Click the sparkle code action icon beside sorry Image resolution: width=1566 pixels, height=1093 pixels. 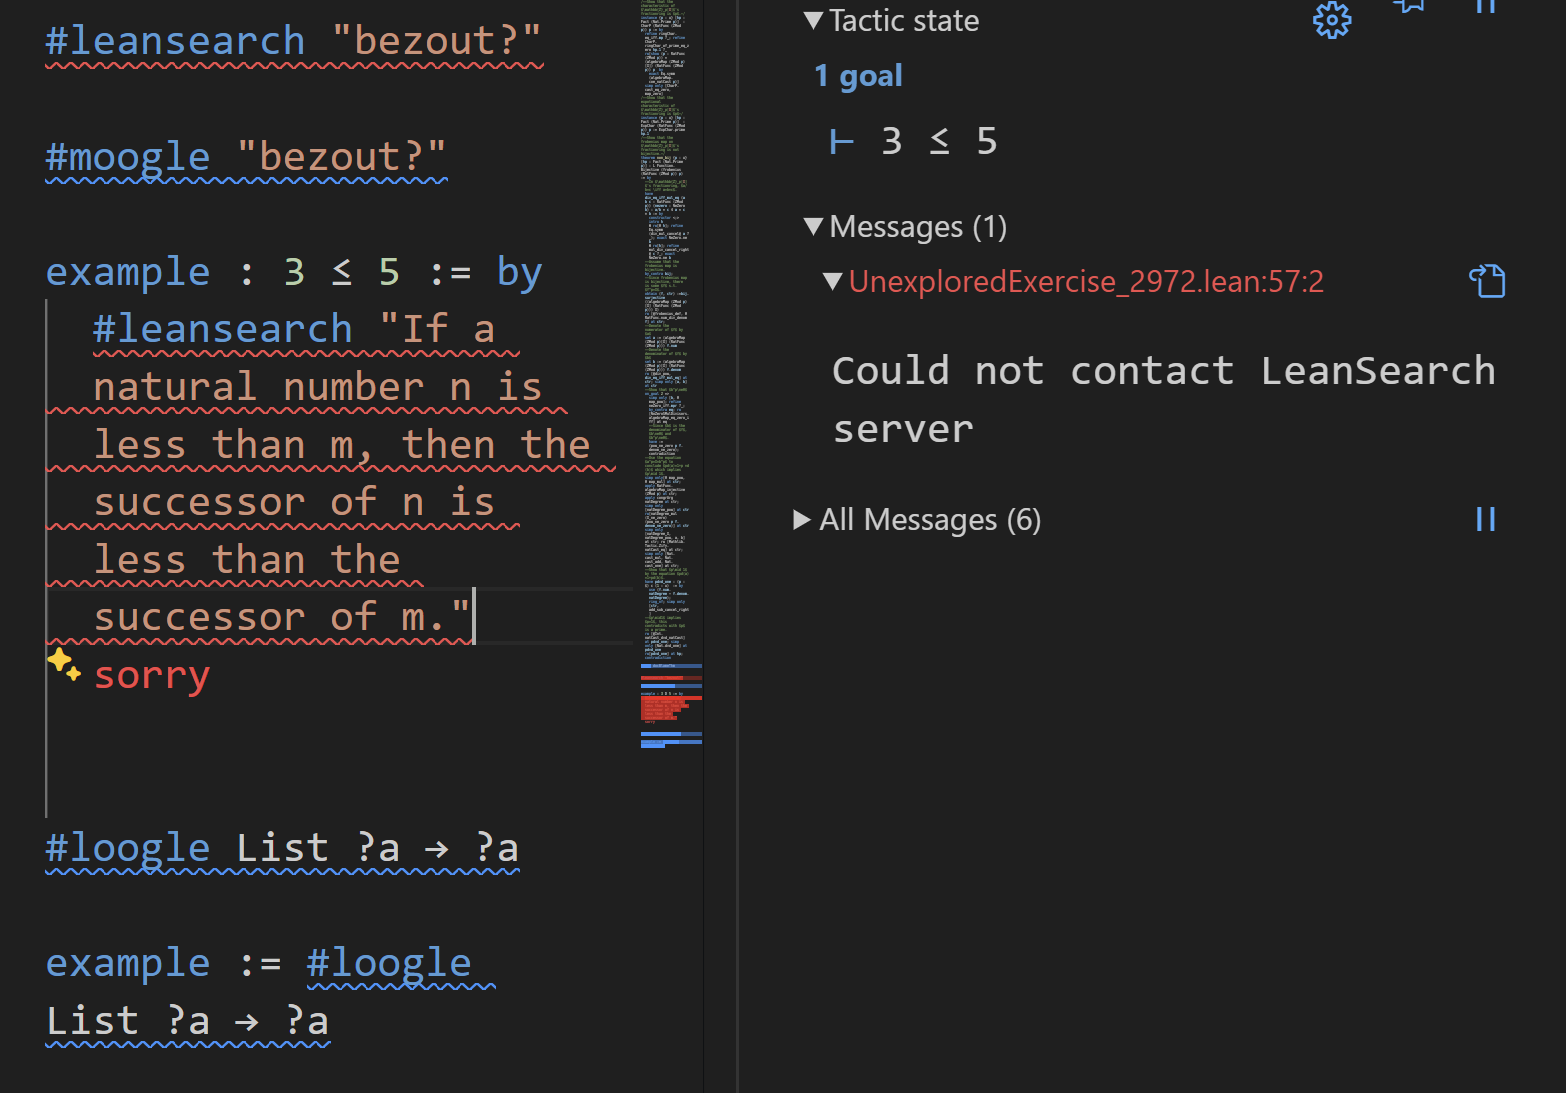tap(63, 664)
